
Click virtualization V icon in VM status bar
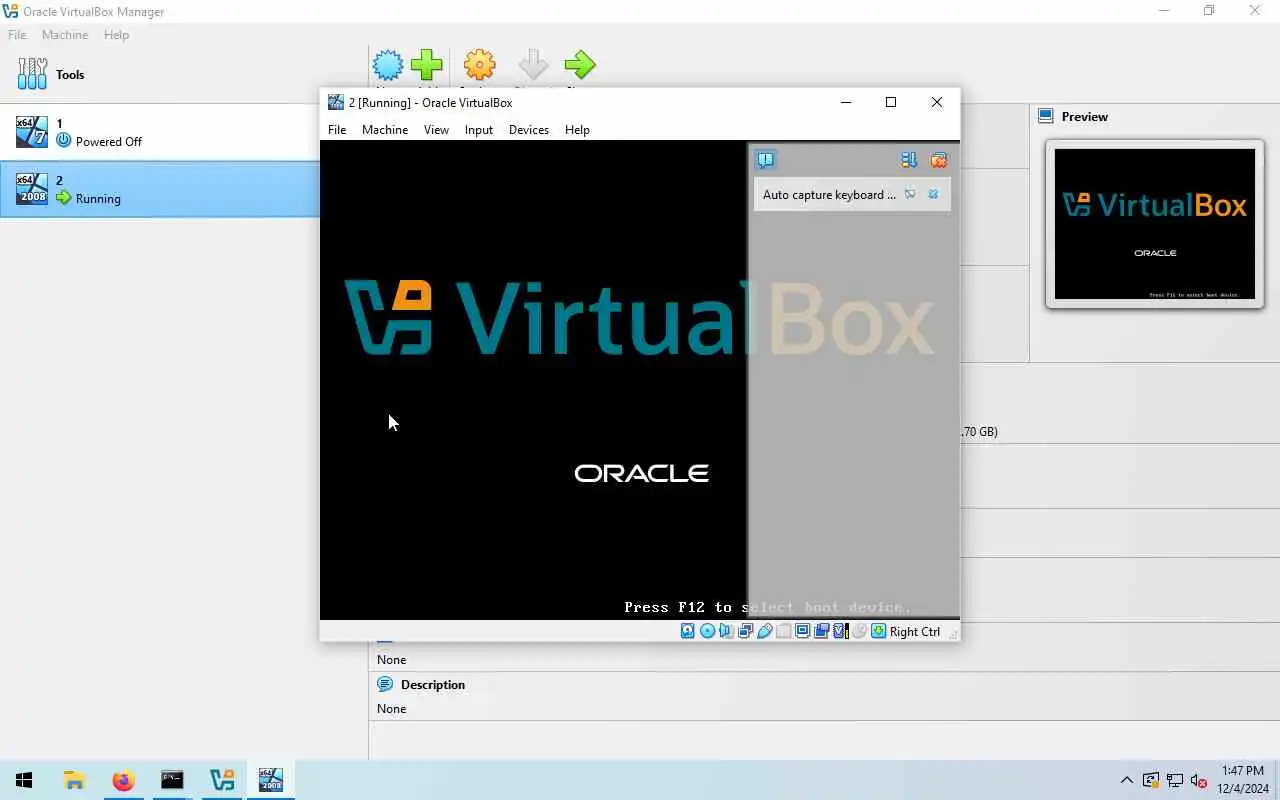841,631
